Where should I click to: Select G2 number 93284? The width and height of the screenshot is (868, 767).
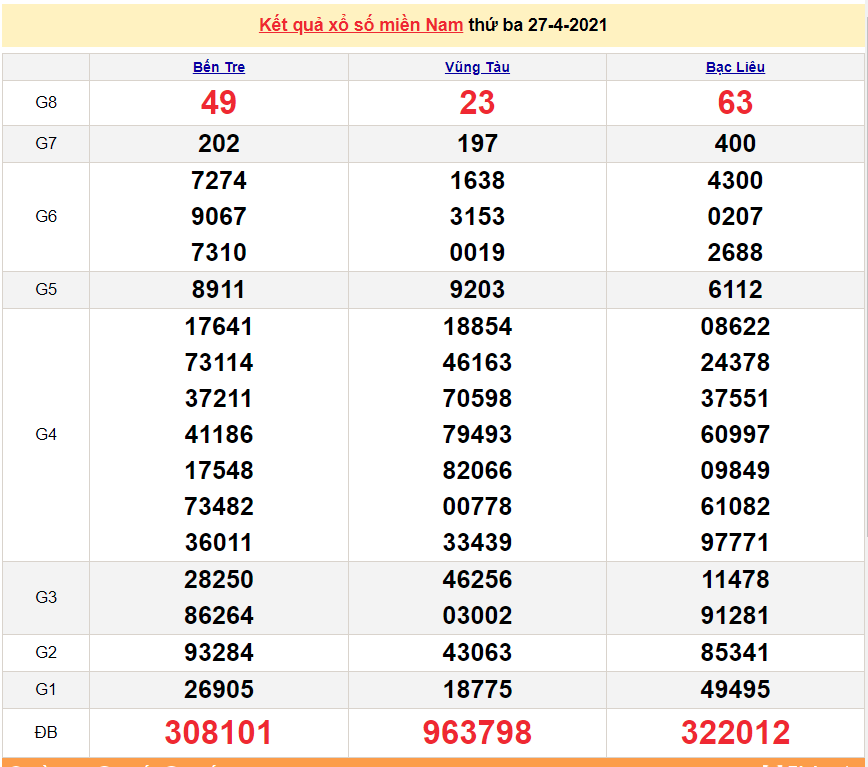click(x=219, y=652)
